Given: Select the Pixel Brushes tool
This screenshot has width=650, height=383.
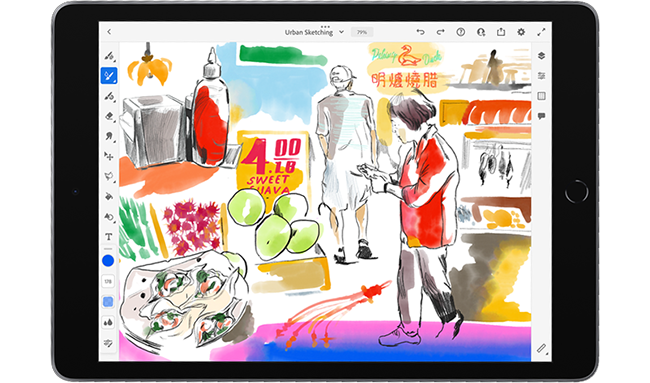Looking at the screenshot, I should click(x=109, y=56).
